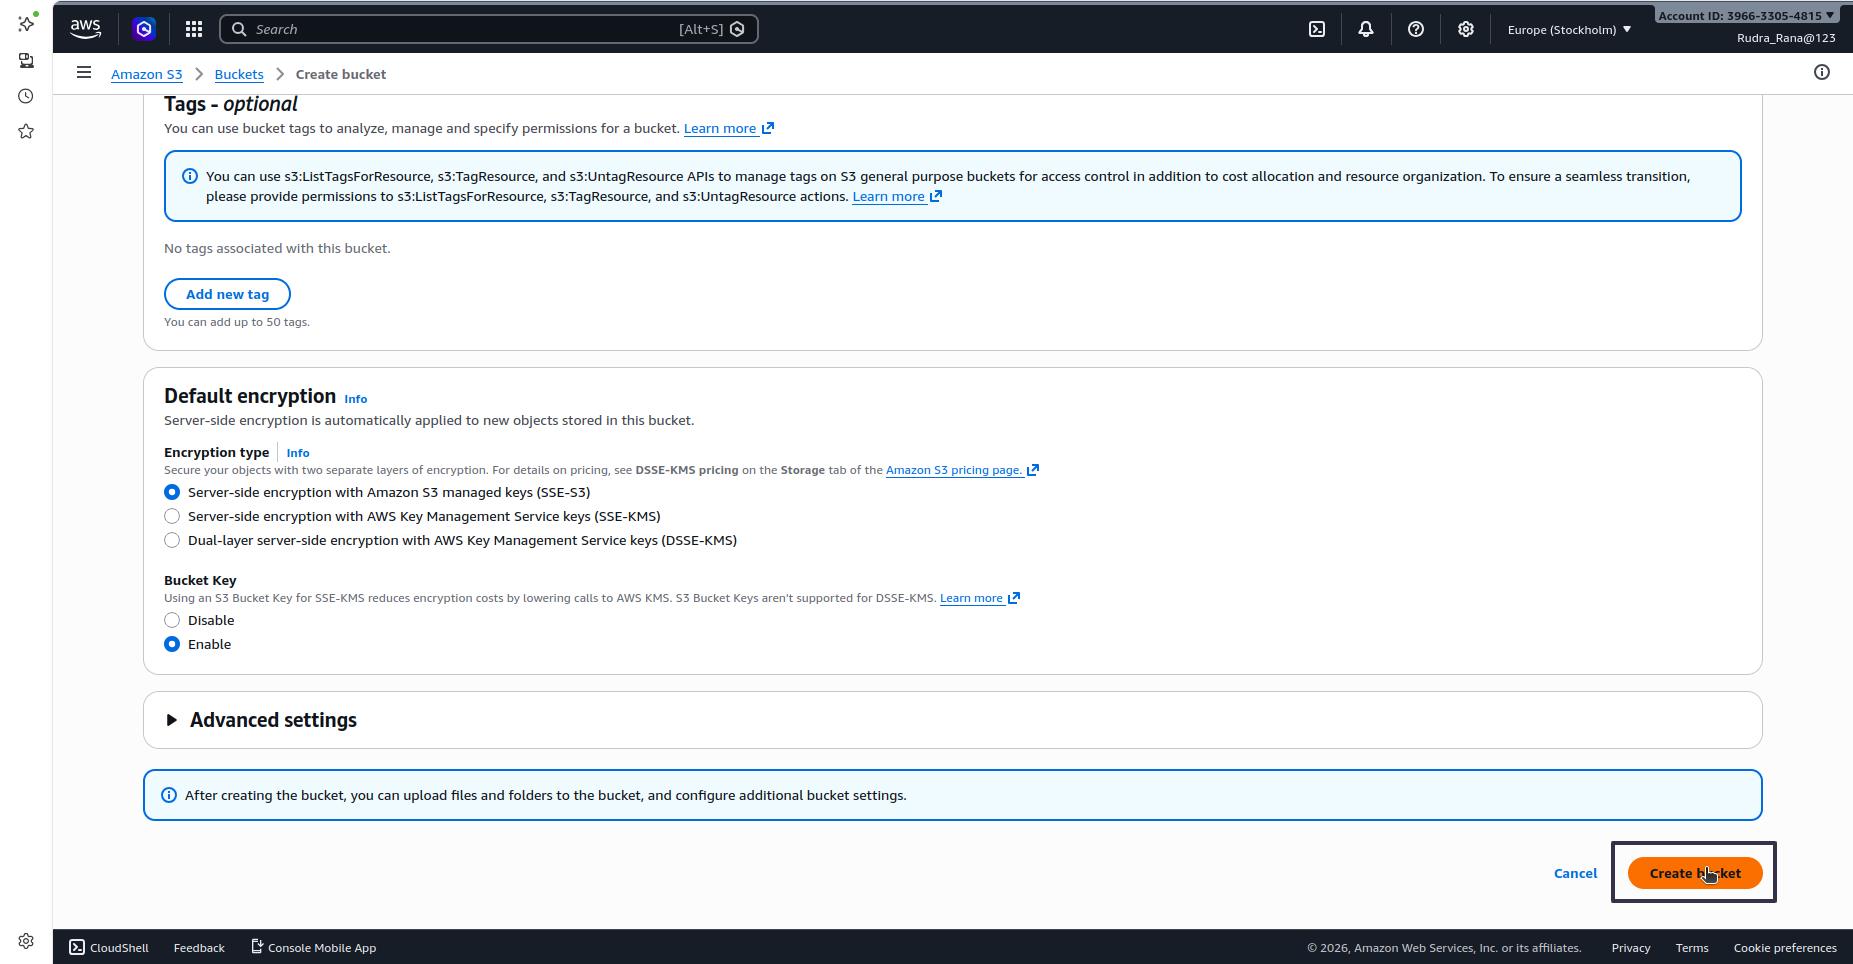This screenshot has height=964, width=1853.
Task: Click the sidebar gear icon at bottom
Action: coord(26,941)
